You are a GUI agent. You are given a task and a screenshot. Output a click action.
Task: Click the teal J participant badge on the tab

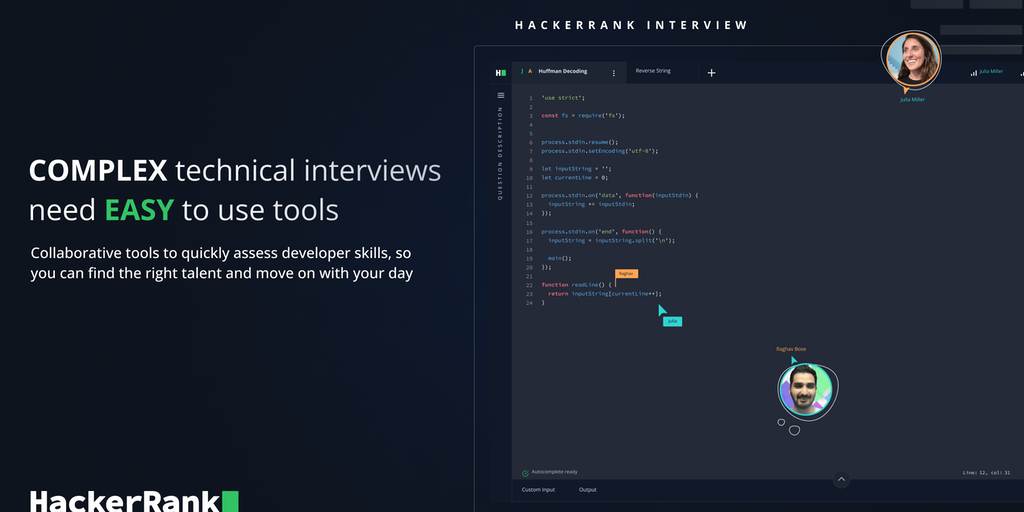click(522, 71)
